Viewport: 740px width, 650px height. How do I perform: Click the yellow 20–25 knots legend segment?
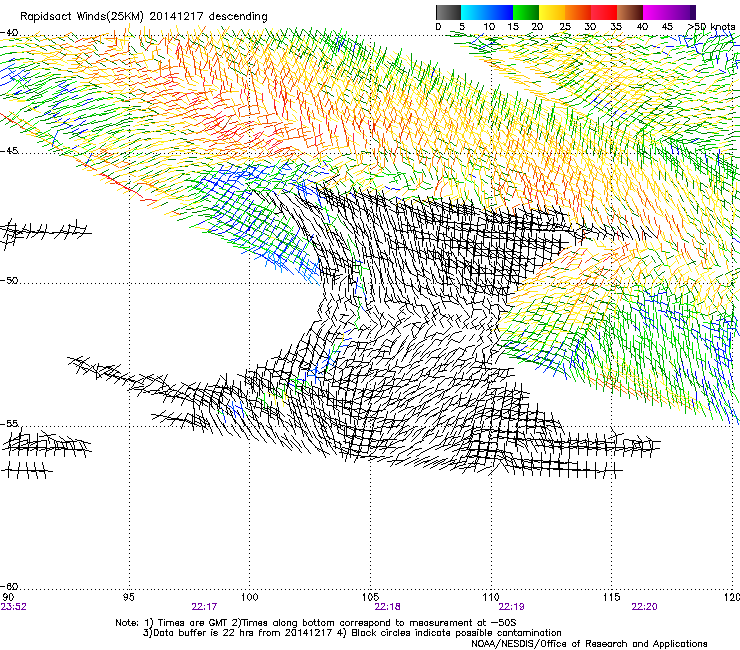point(552,12)
